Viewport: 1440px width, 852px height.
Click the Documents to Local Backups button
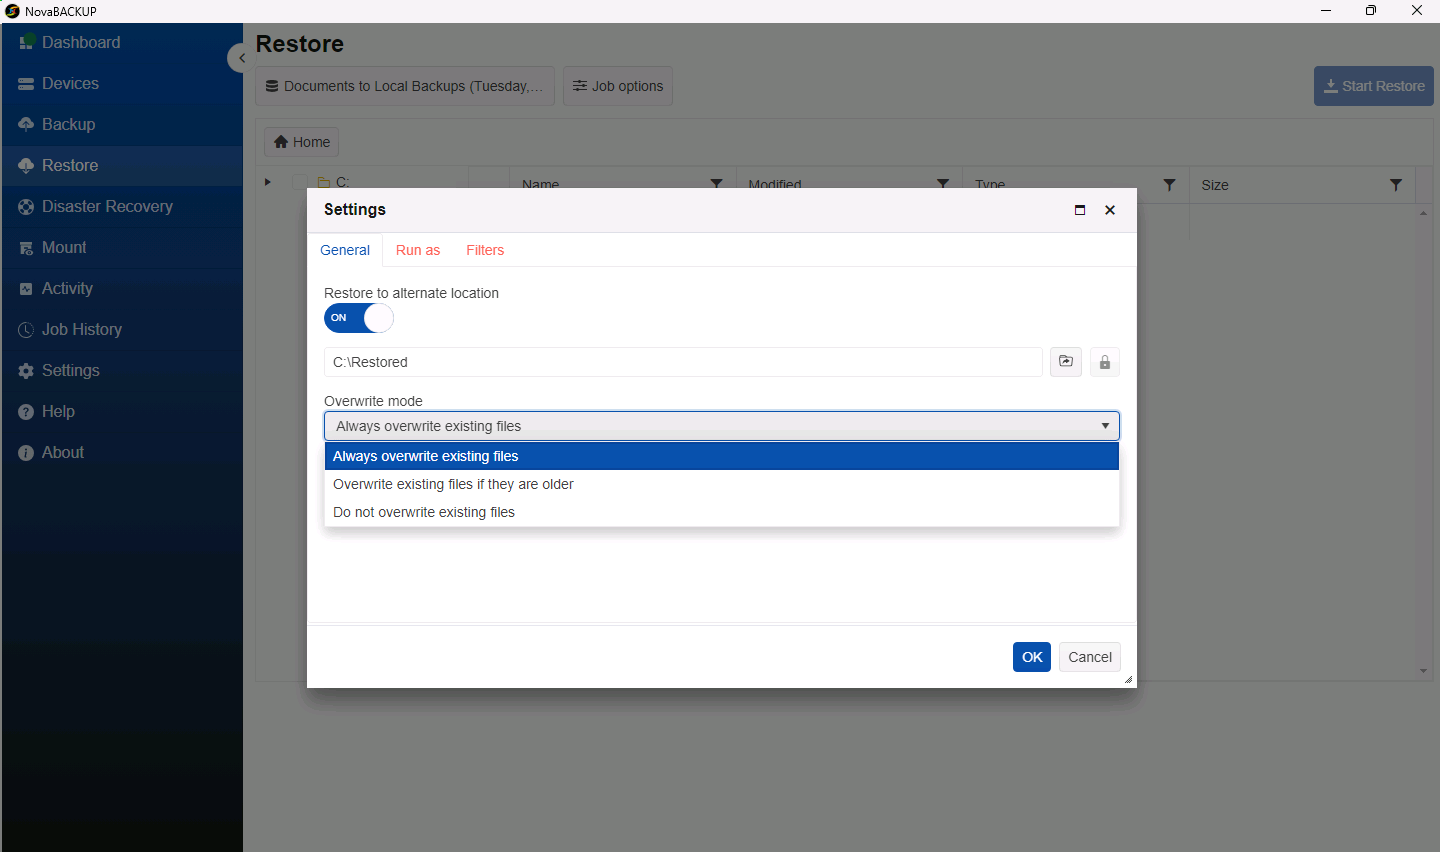point(404,86)
